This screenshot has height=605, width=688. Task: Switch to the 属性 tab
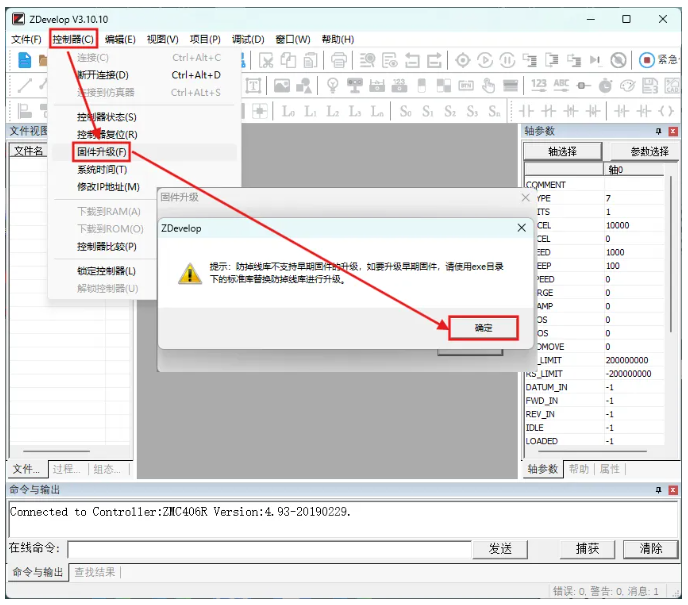click(x=609, y=469)
